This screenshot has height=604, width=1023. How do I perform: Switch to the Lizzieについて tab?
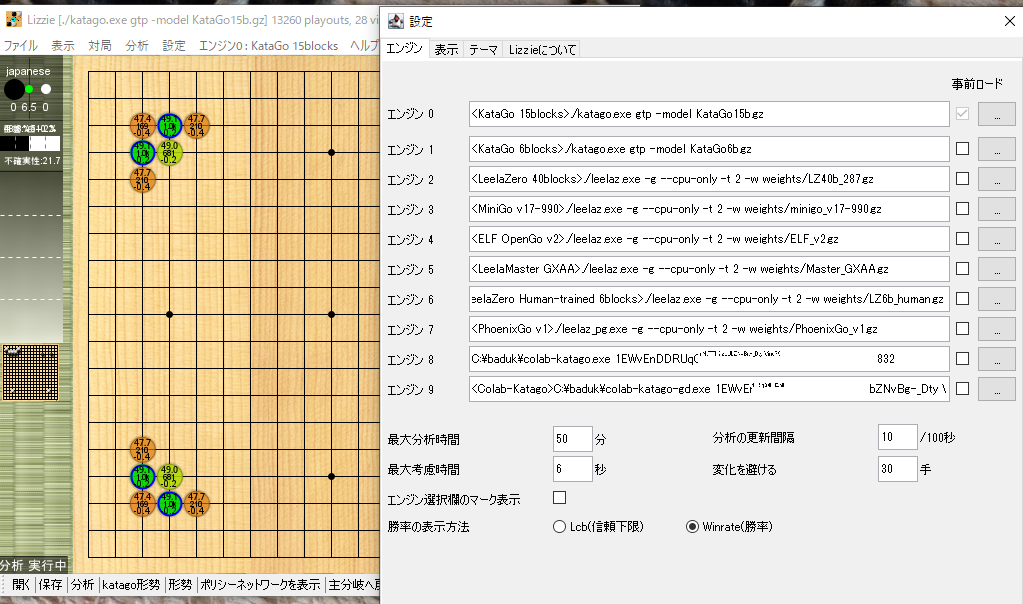542,50
